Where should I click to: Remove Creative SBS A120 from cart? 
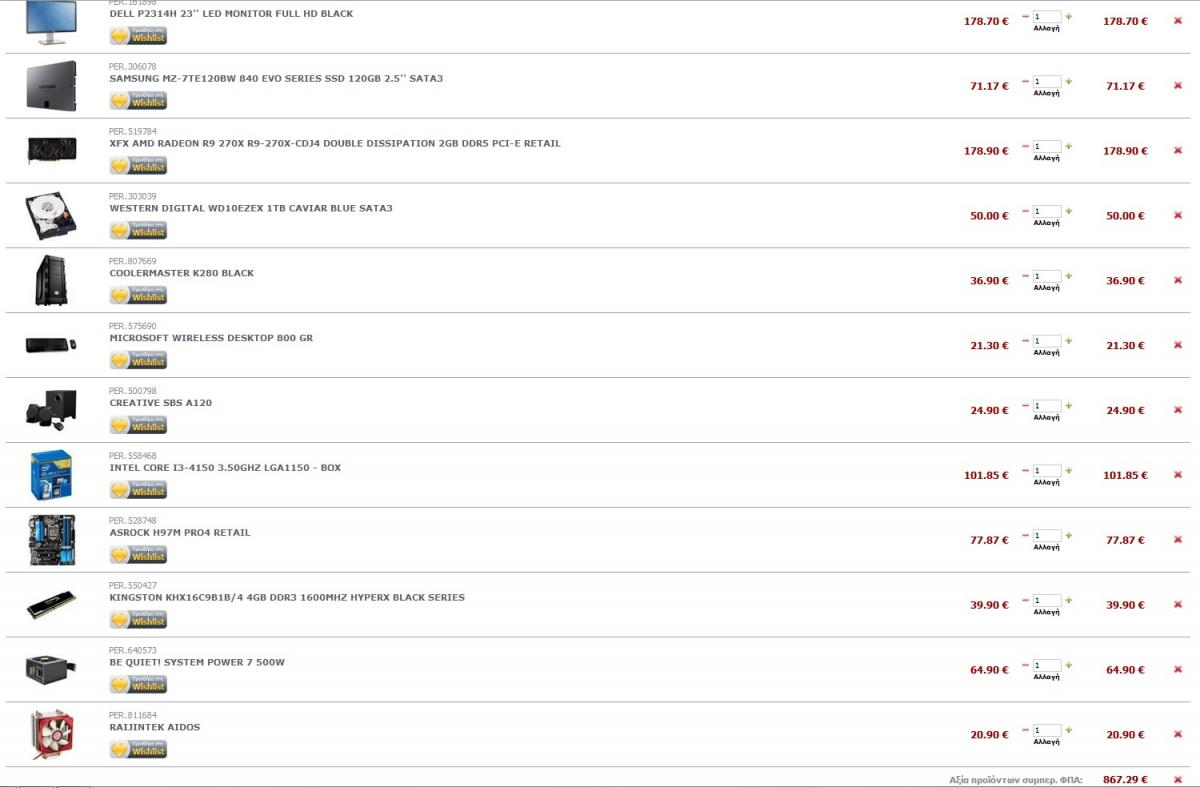pos(1177,410)
